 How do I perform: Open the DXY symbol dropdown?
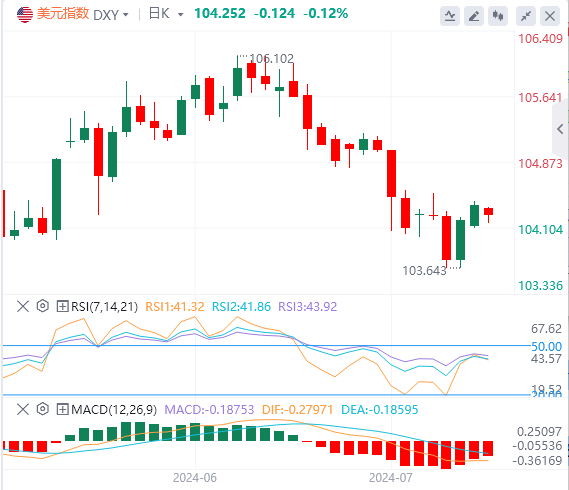coord(111,15)
